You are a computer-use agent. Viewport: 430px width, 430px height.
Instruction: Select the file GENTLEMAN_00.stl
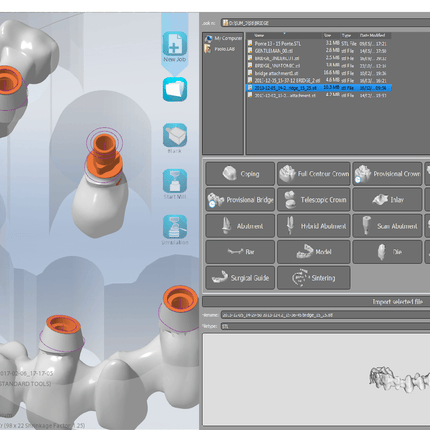tap(319, 51)
